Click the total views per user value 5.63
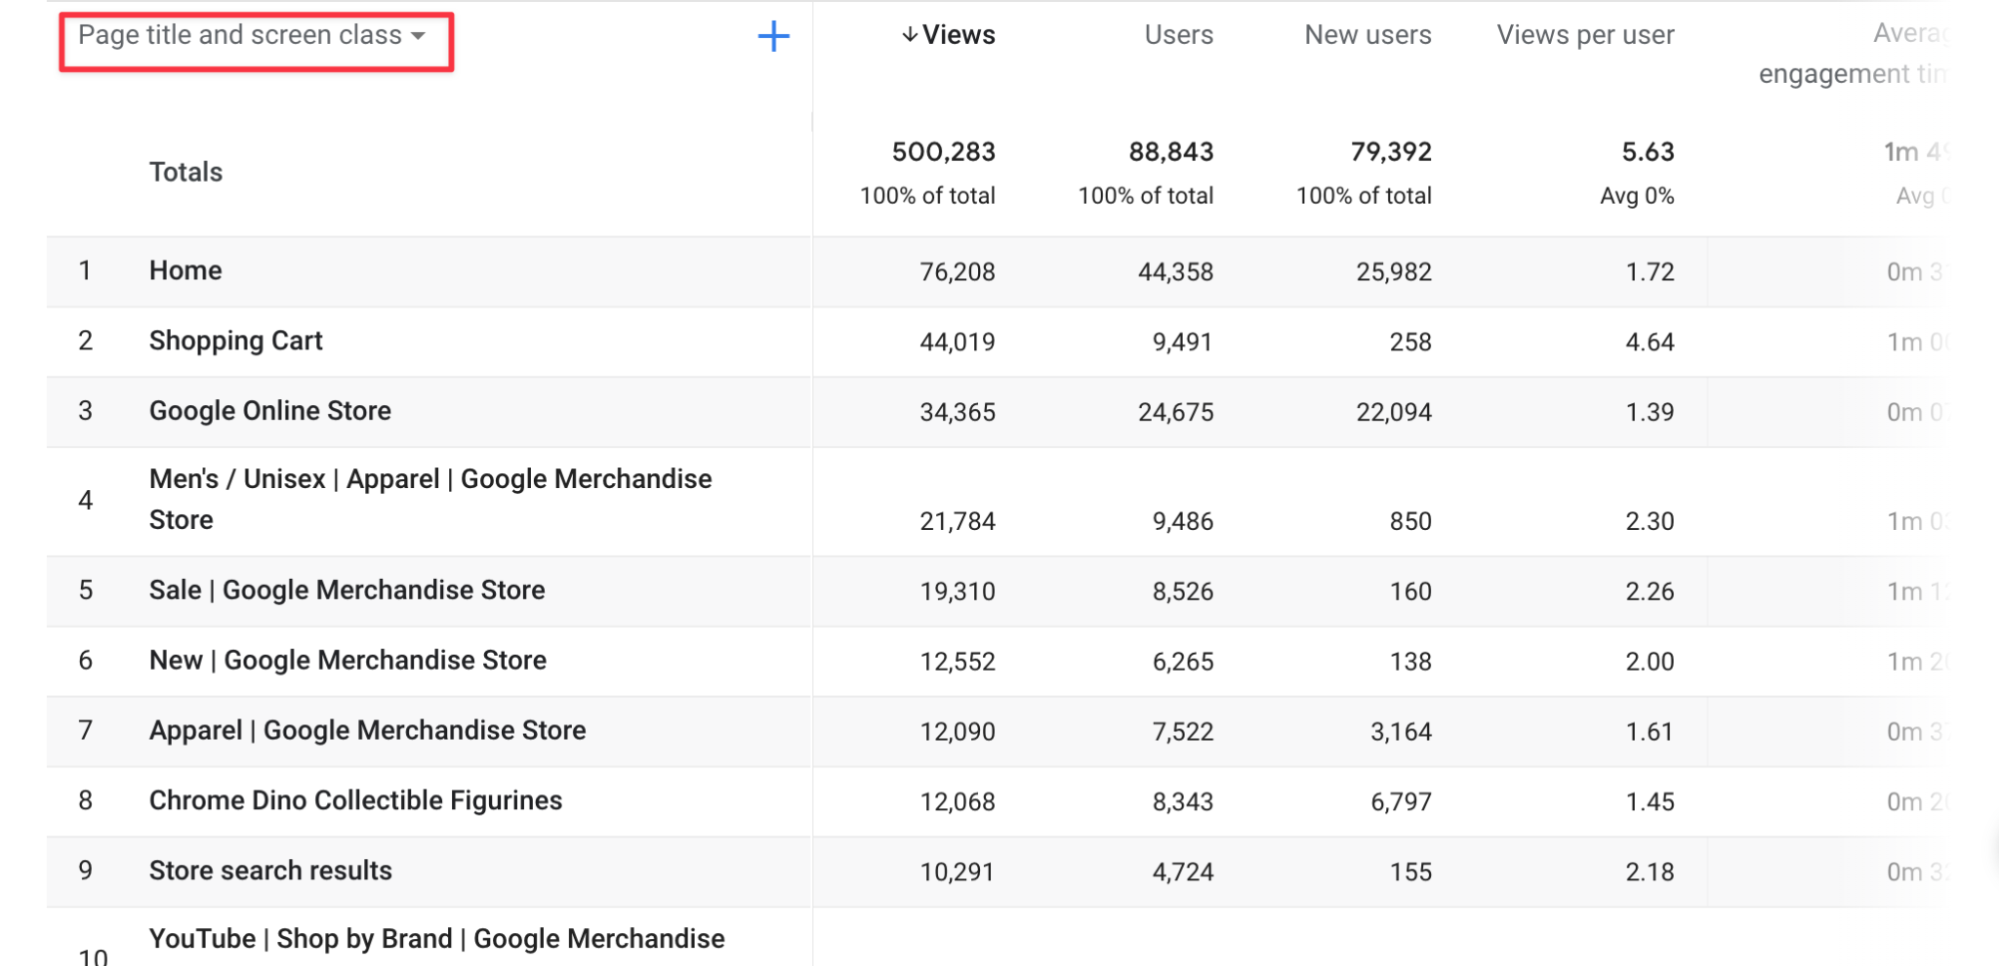The width and height of the screenshot is (1999, 967). coord(1648,152)
